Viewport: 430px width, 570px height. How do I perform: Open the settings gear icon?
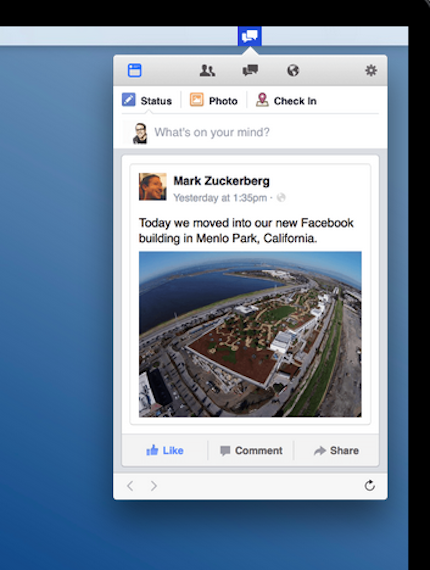coord(371,70)
